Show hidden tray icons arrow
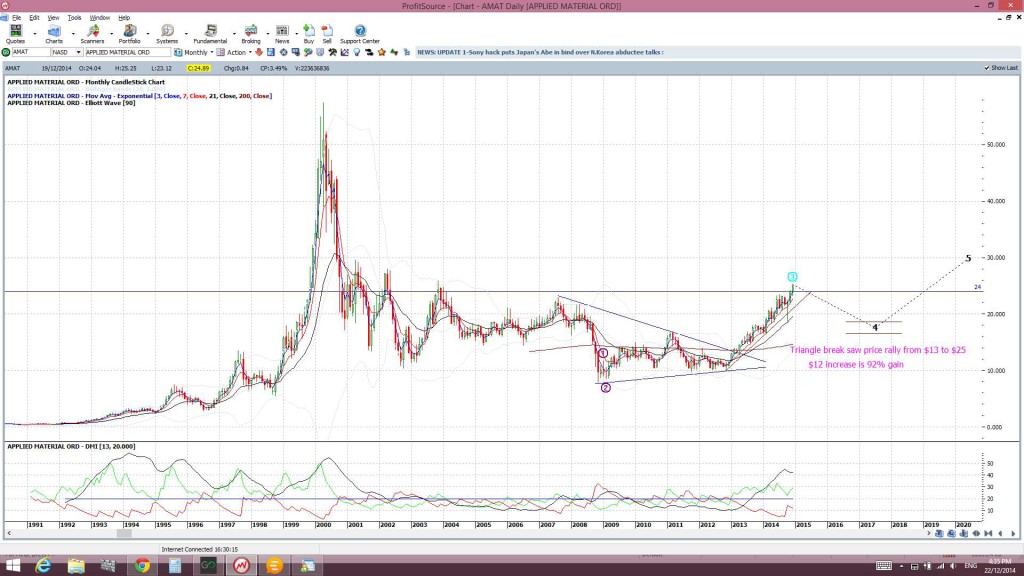 tap(902, 566)
